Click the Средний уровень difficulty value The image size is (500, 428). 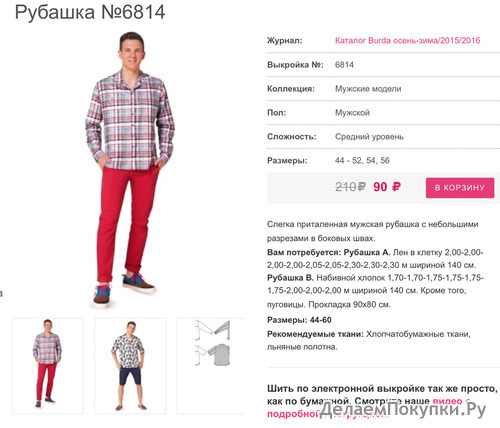click(369, 137)
